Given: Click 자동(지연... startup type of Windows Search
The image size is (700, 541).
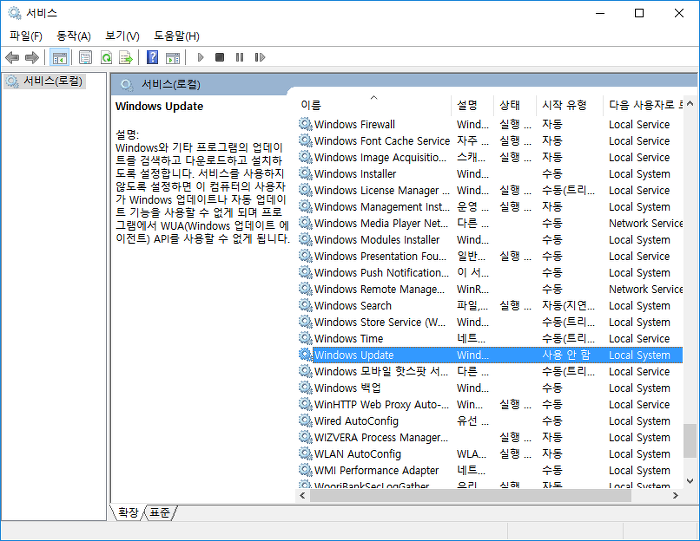Looking at the screenshot, I should (568, 306).
